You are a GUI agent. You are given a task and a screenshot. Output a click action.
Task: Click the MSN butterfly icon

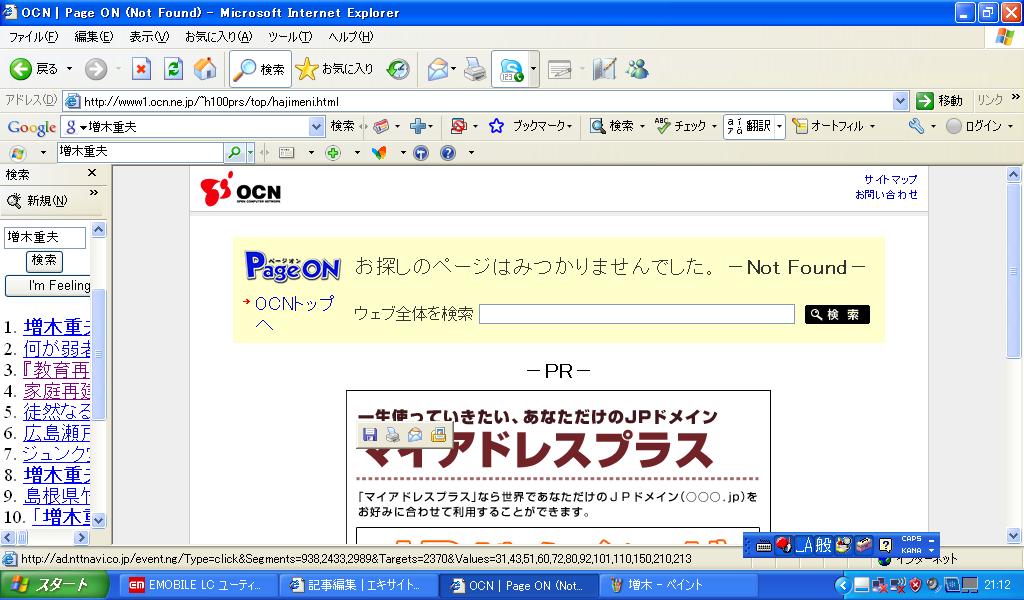pyautogui.click(x=379, y=153)
